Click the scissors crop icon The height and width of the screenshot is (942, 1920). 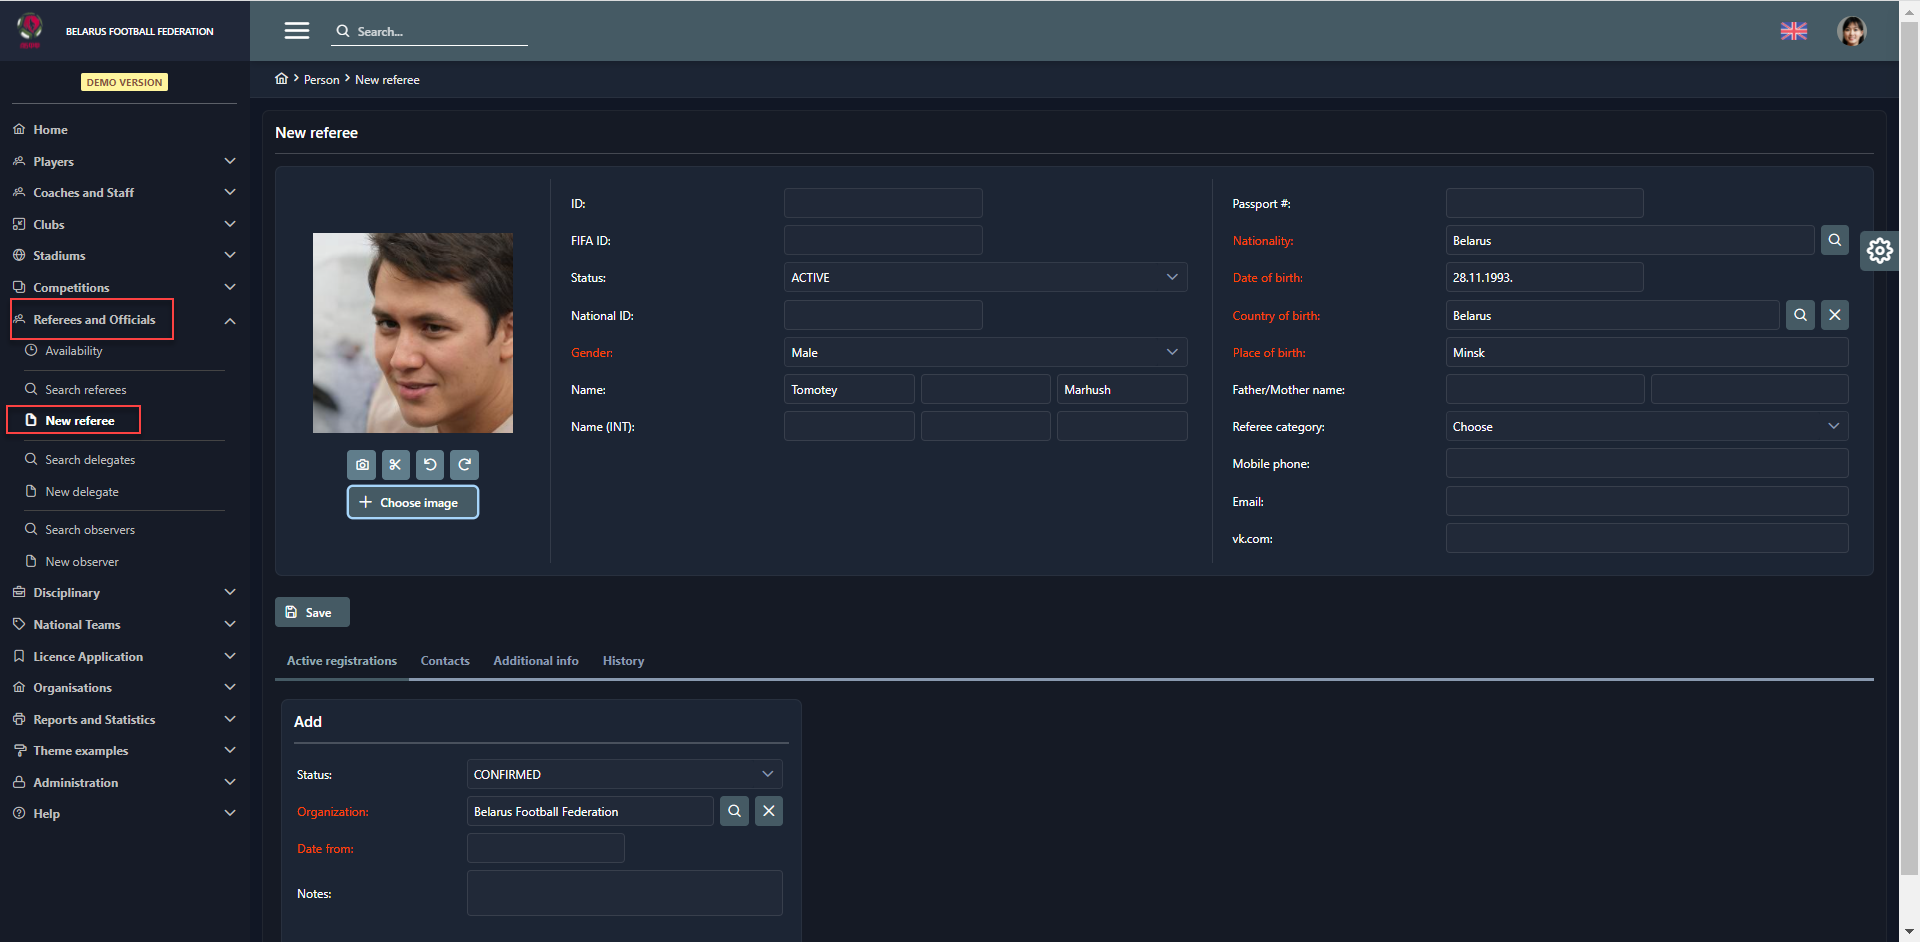tap(396, 465)
